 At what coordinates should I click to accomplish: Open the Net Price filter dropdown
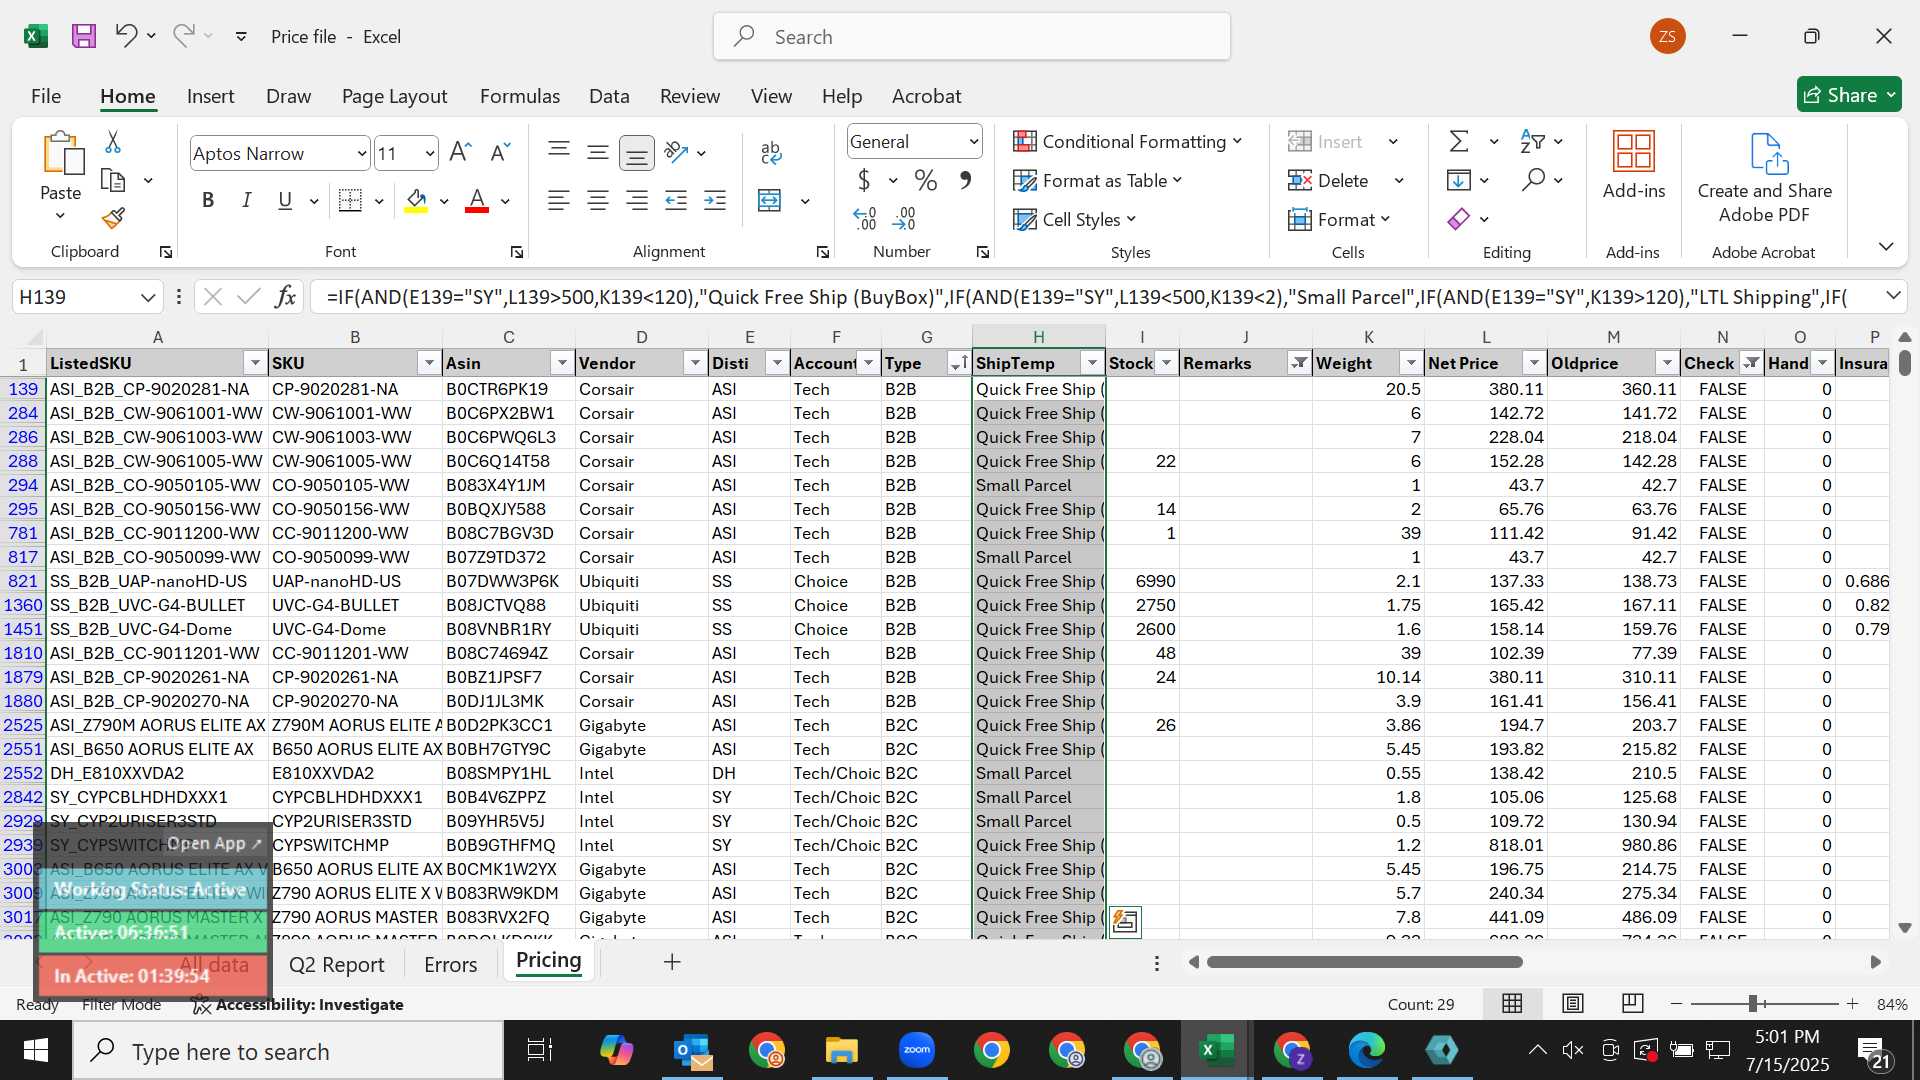(x=1534, y=363)
